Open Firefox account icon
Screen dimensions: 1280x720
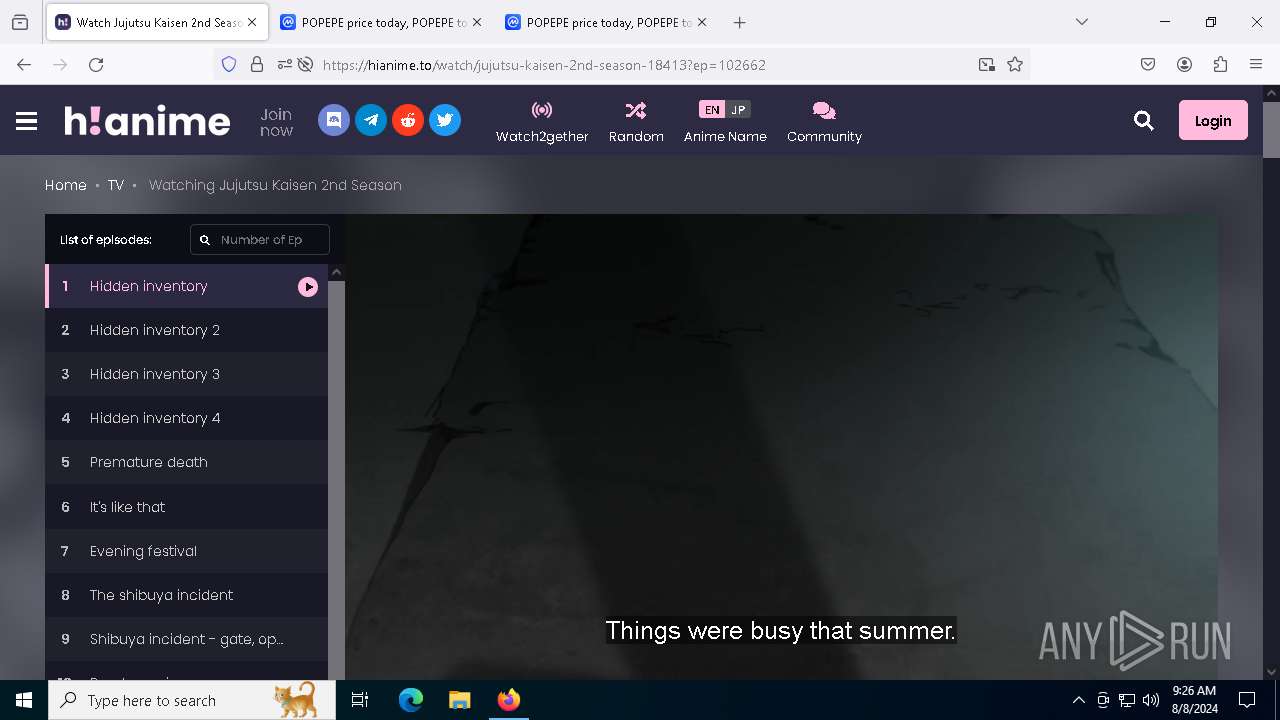coord(1184,64)
